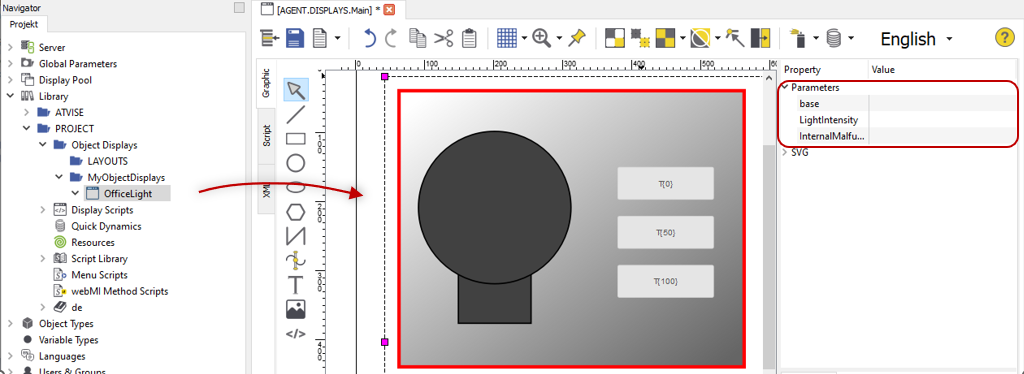This screenshot has width=1024, height=374.
Task: Open dropdown arrow beside the grid icon
Action: click(524, 39)
